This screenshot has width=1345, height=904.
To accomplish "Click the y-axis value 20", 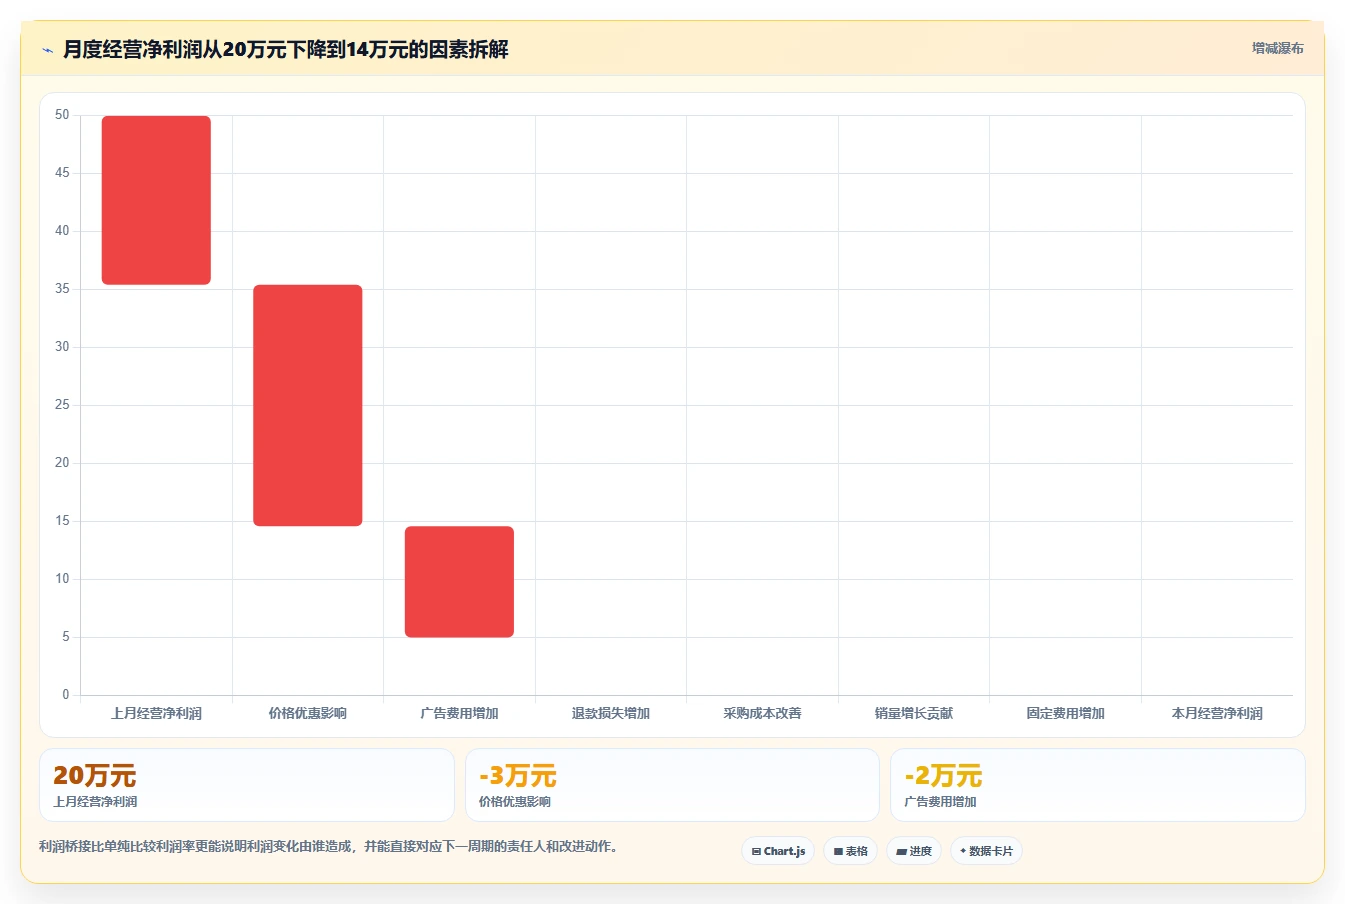I will pos(62,463).
